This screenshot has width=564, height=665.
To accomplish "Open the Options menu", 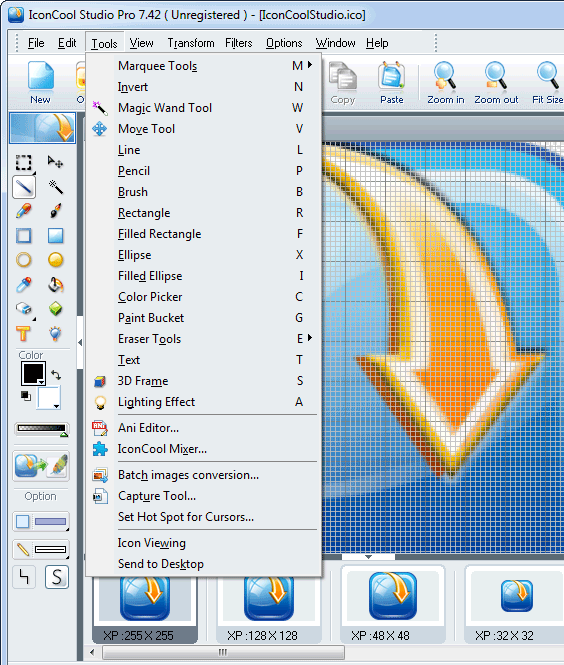I will (284, 43).
